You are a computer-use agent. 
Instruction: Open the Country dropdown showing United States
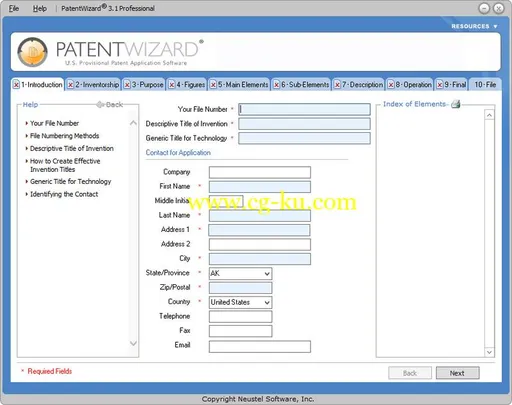[x=240, y=302]
